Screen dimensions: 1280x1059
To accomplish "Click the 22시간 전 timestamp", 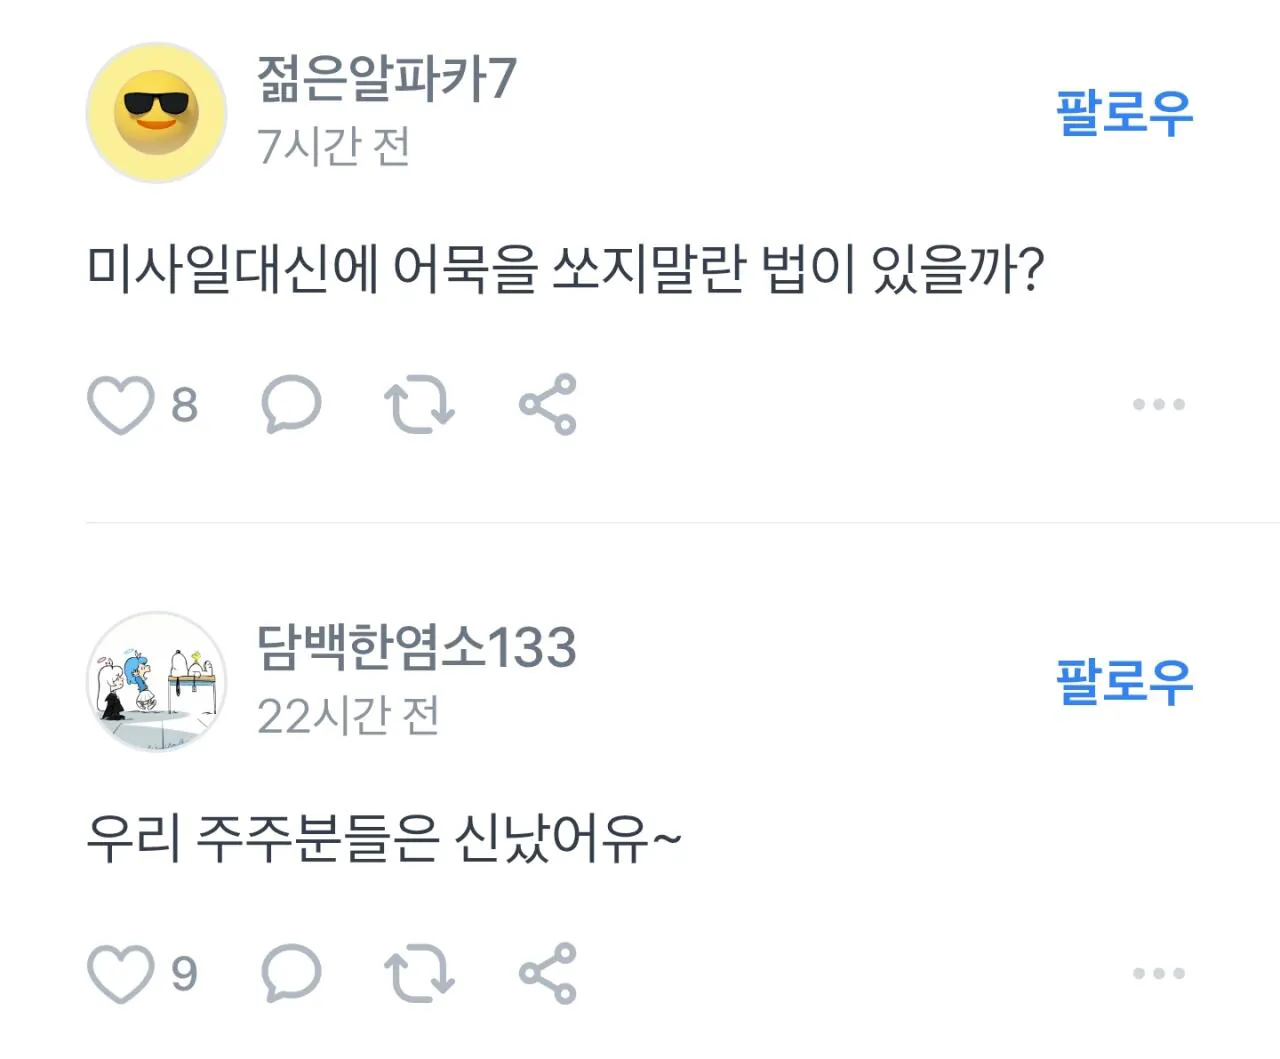I will pos(348,716).
